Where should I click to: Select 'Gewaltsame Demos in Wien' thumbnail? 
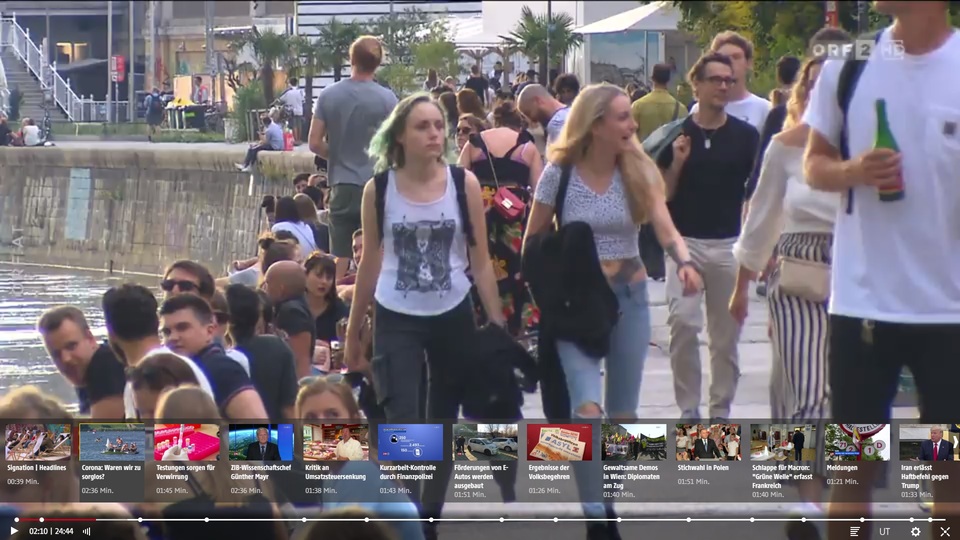tap(634, 442)
